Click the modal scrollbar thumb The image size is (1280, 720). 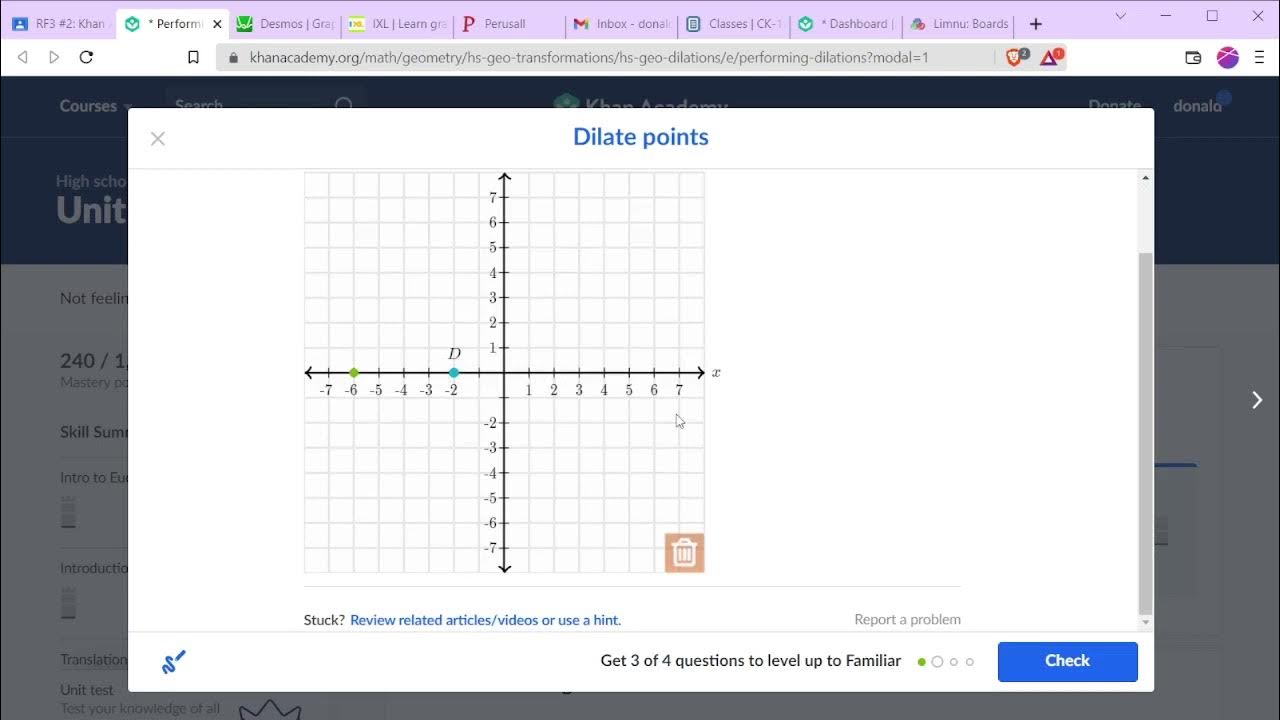coord(1146,434)
